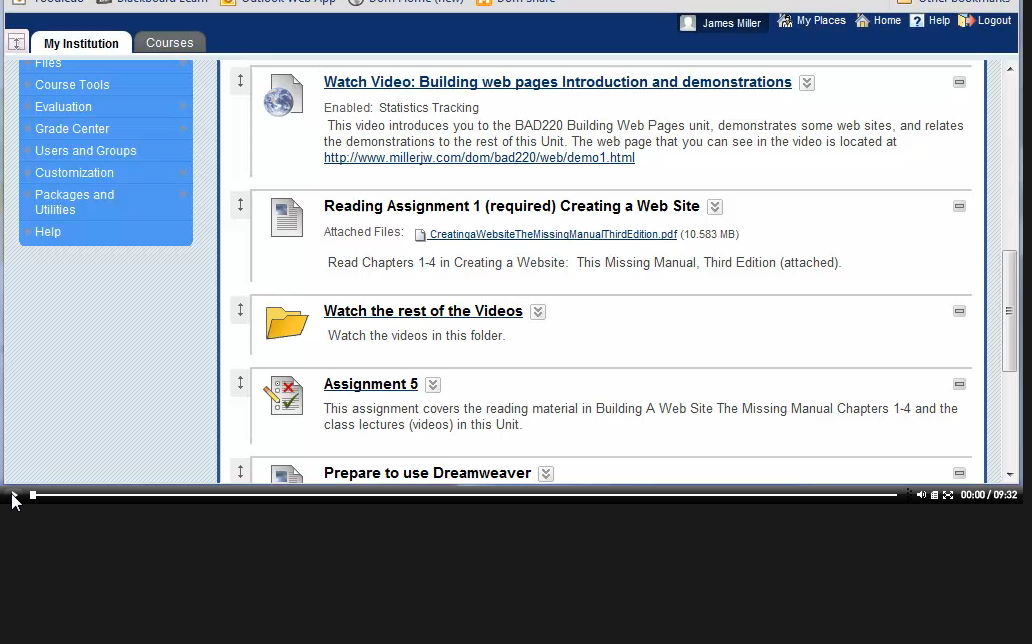Click the document icon for Reading Assignment 1
Screen dimensions: 1032x644
(x=286, y=217)
